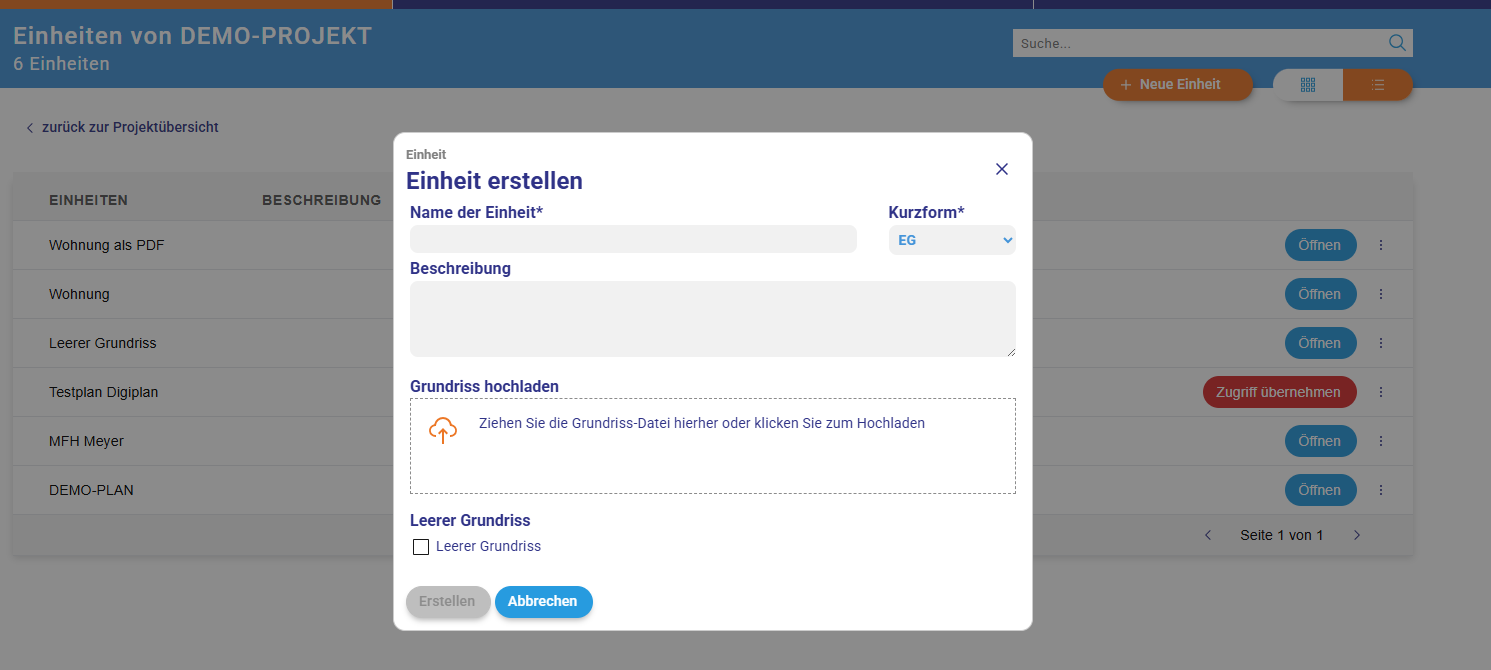Go to next page arrow

1357,535
